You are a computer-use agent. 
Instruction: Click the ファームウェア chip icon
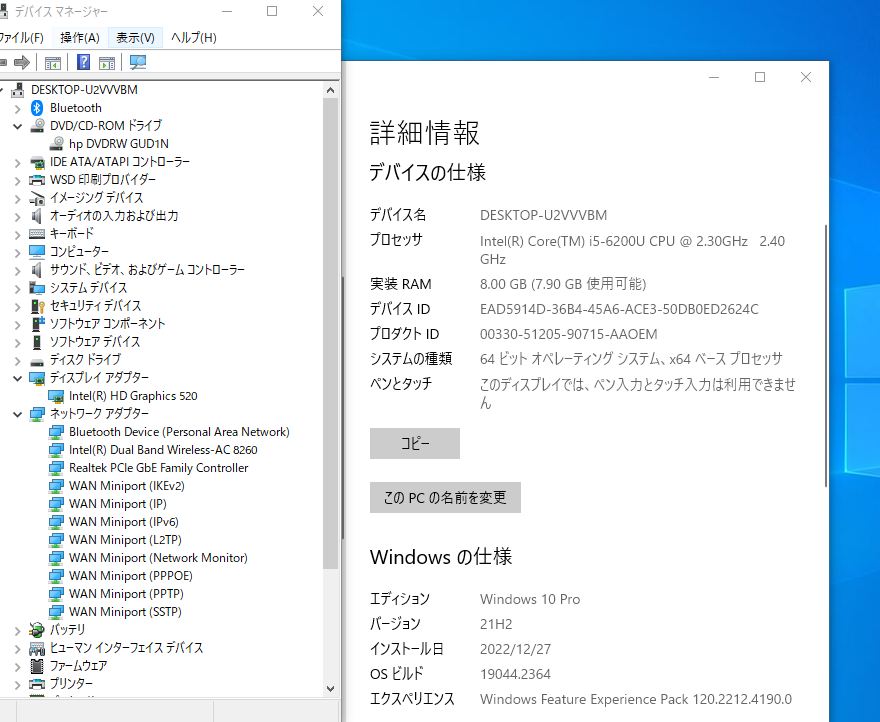pyautogui.click(x=37, y=666)
